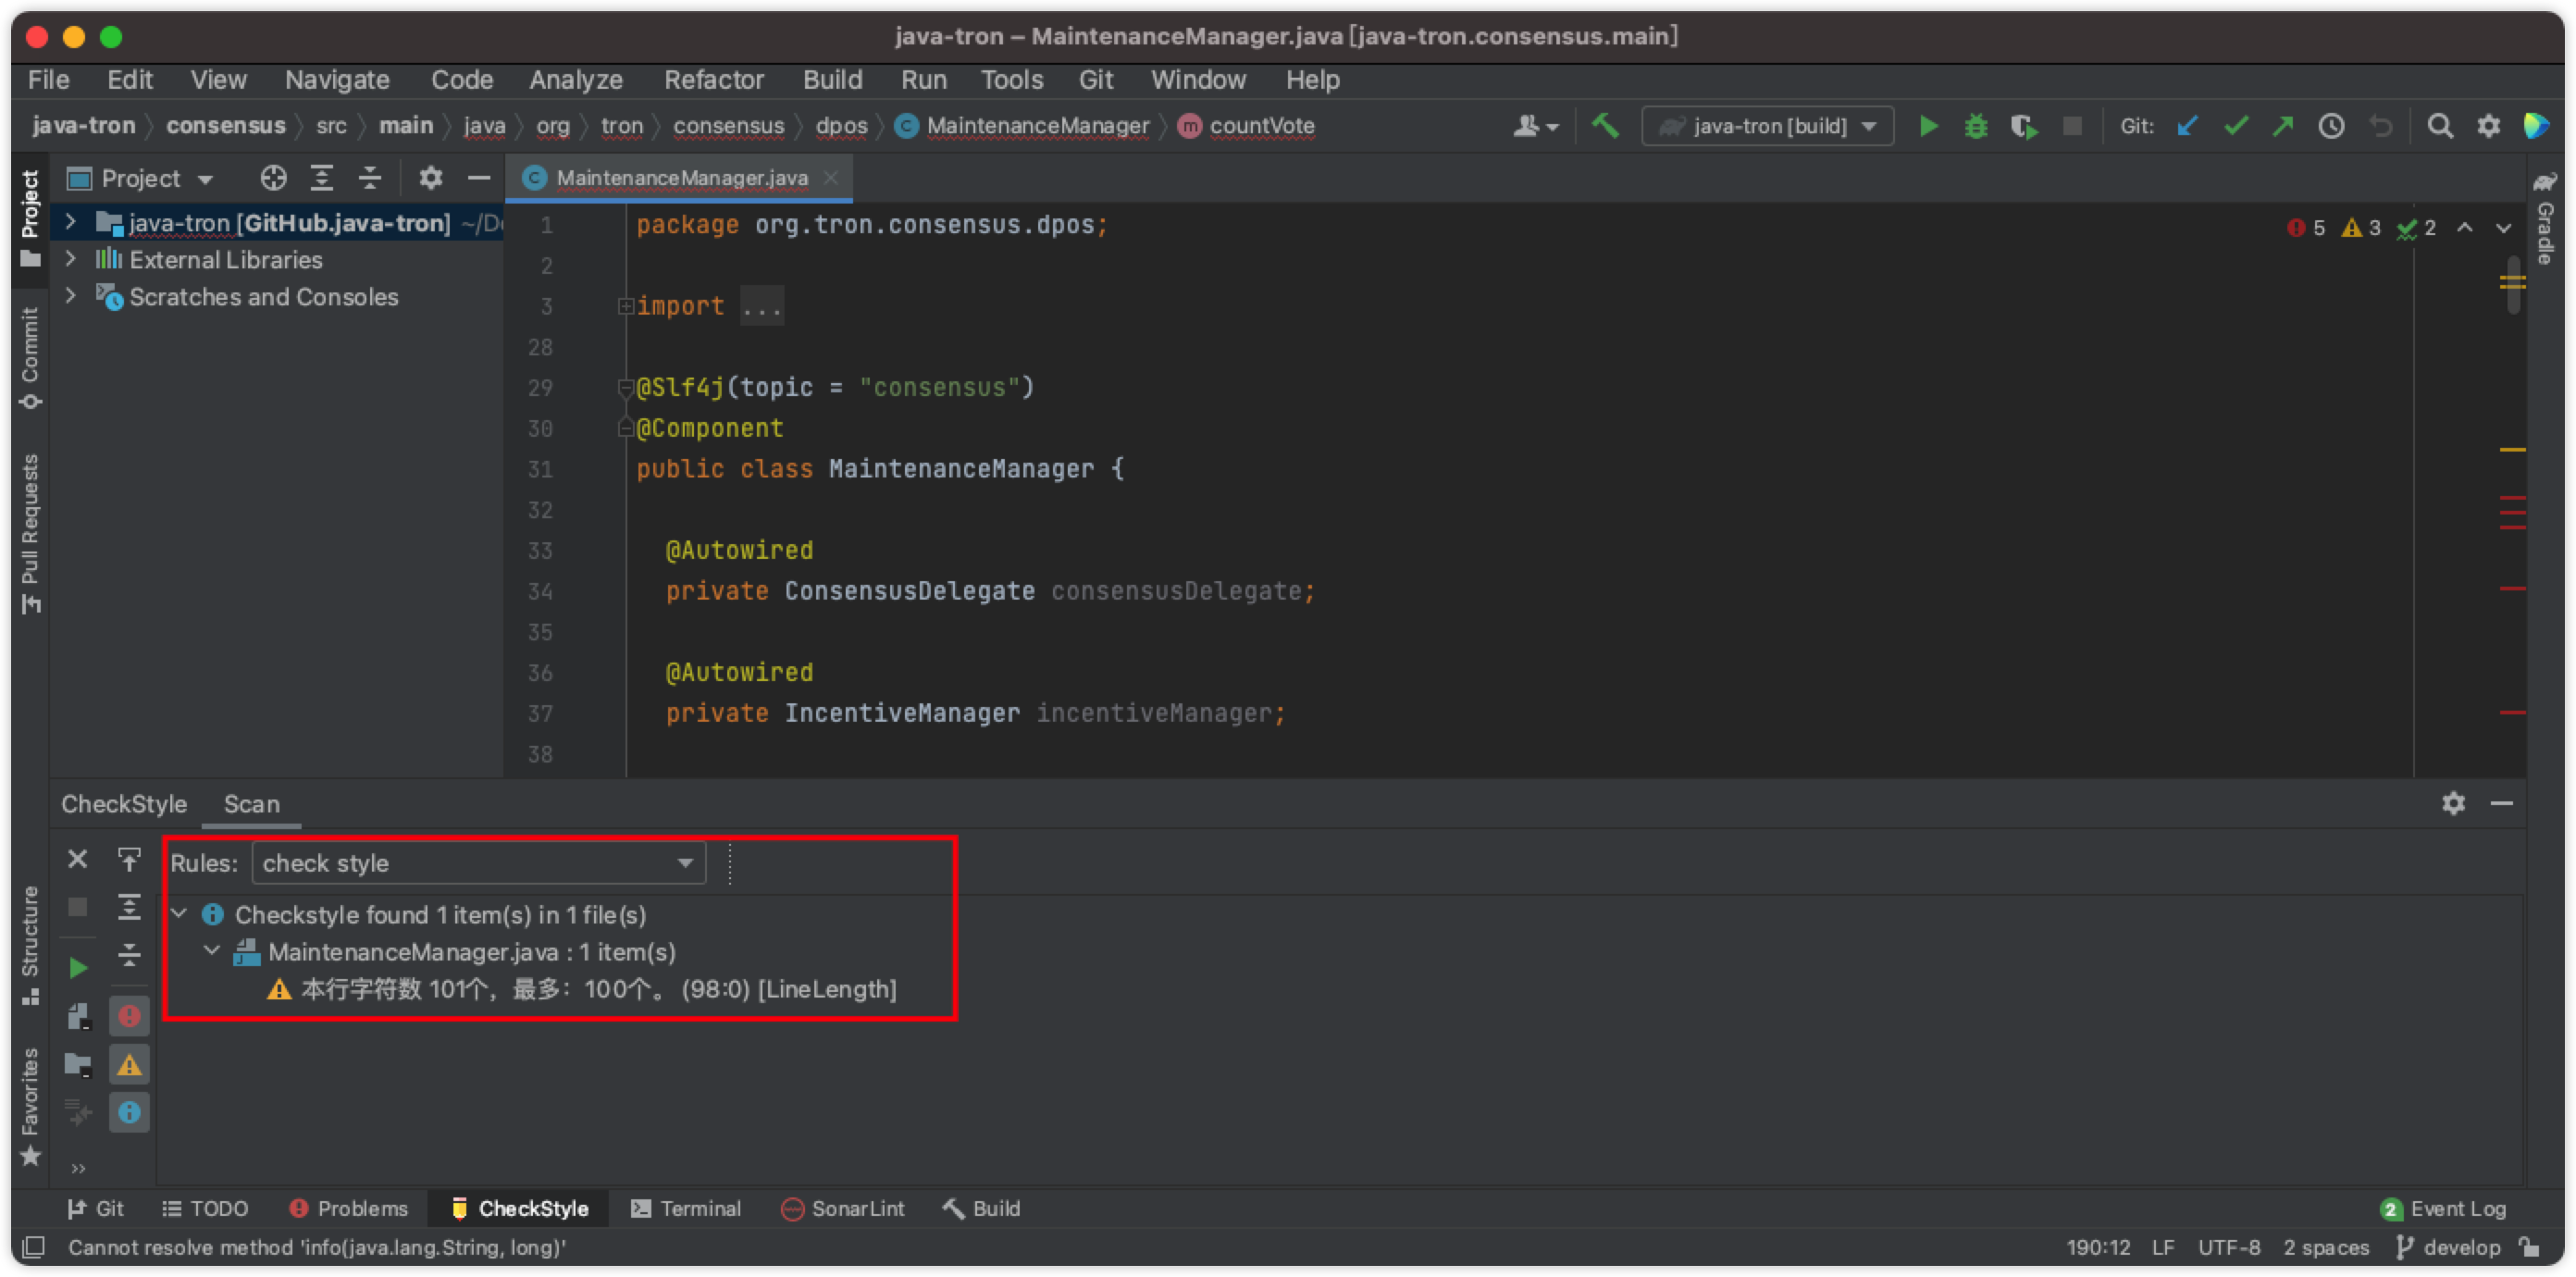The image size is (2576, 1277).
Task: Toggle display of CheckStyle info results
Action: coord(129,1112)
